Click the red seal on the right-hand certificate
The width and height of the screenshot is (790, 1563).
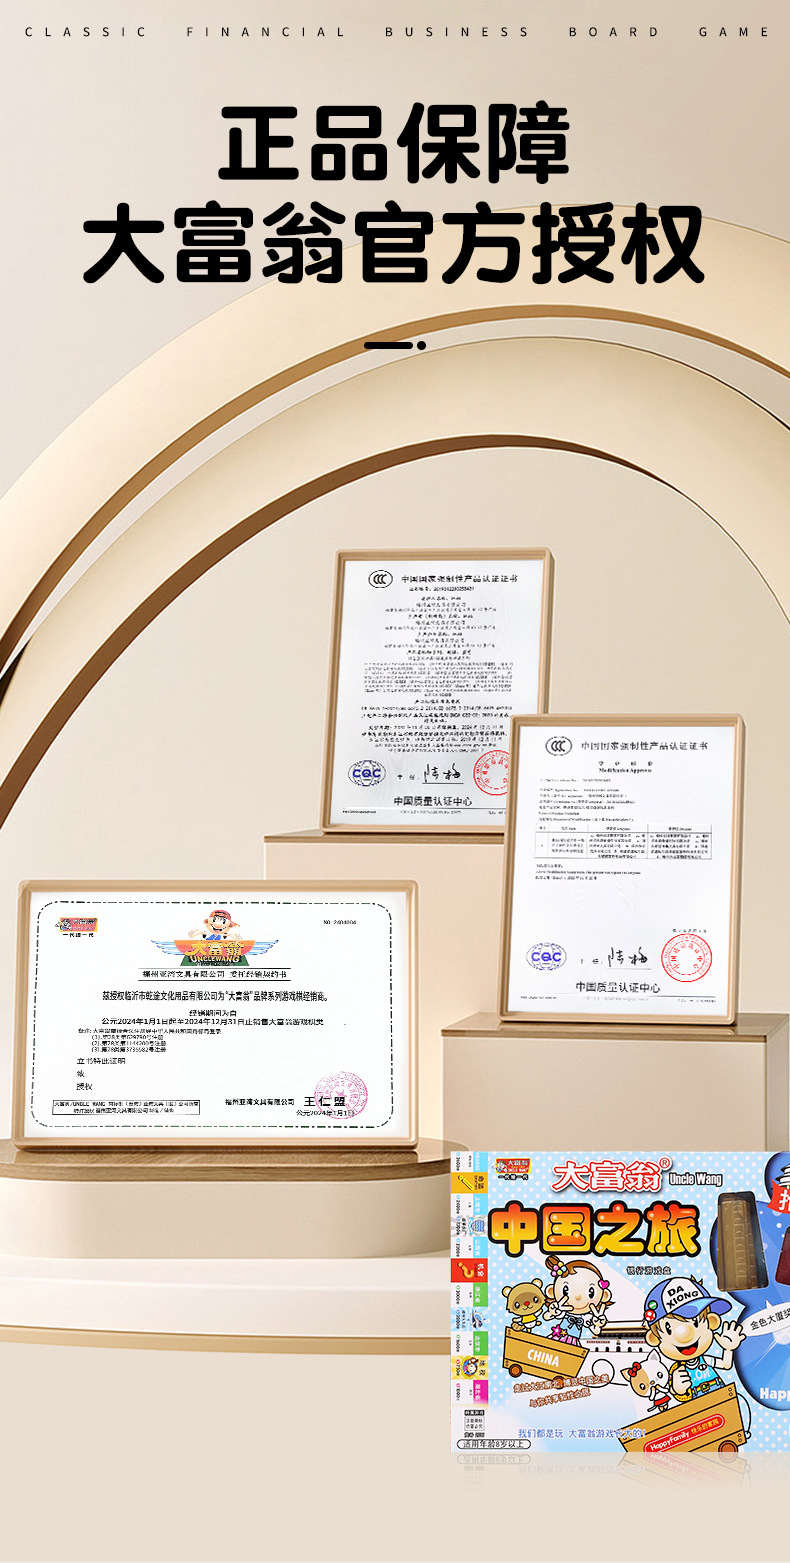(x=685, y=957)
